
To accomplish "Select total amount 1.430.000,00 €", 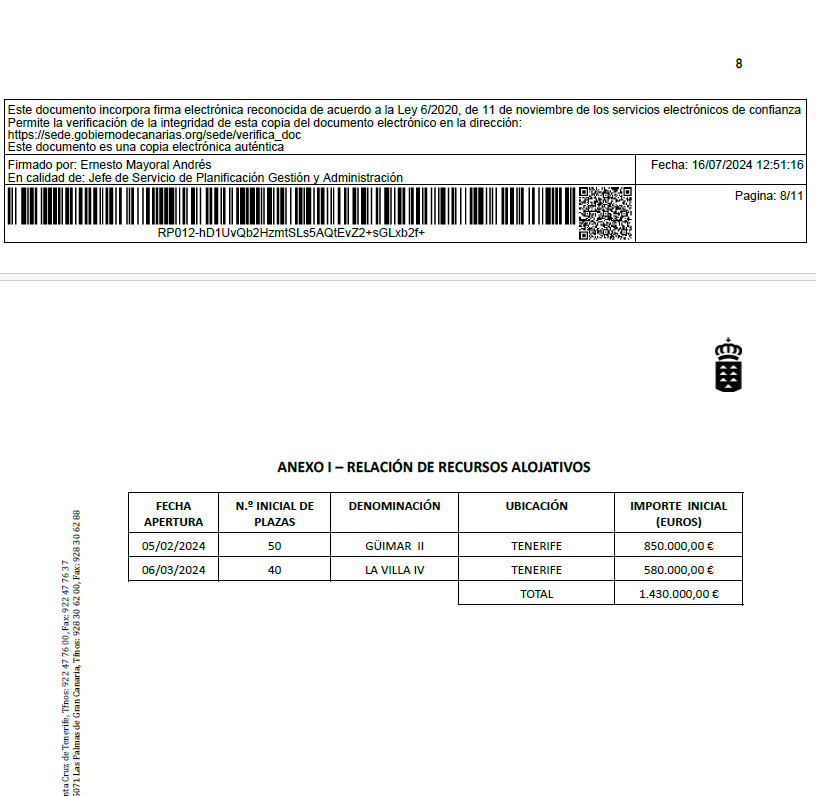I will [x=679, y=594].
